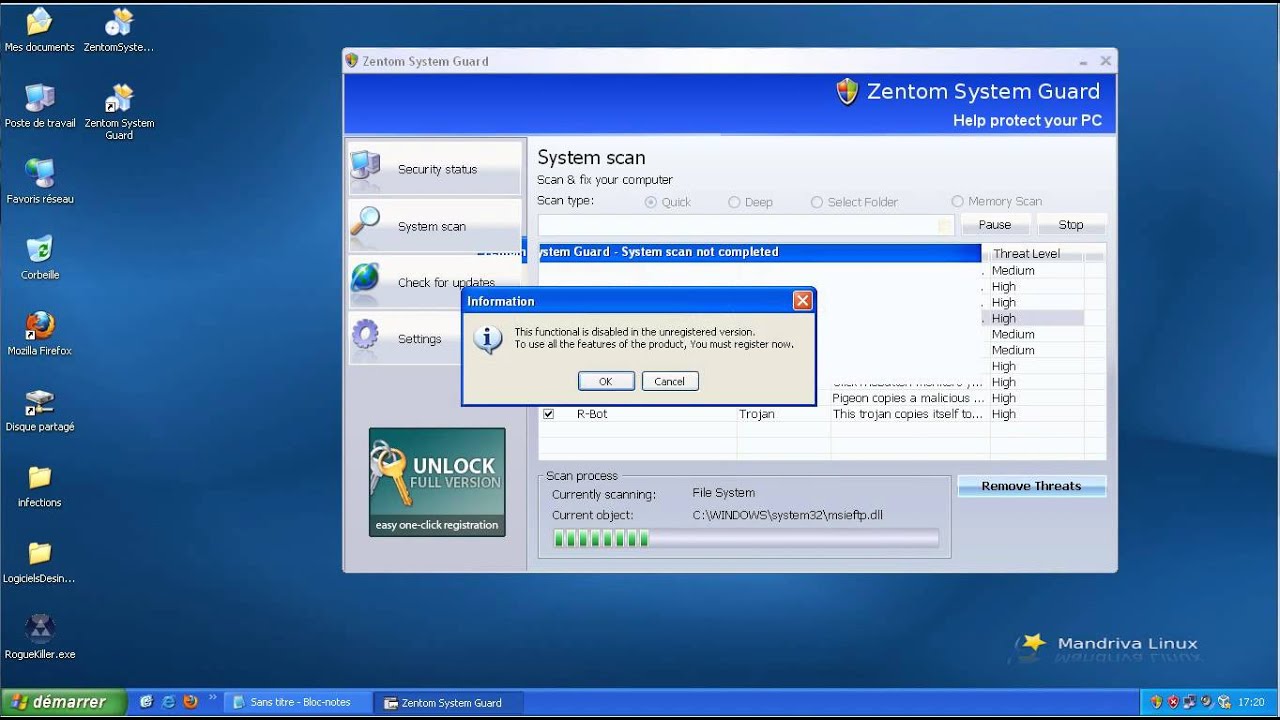This screenshot has height=720, width=1280.
Task: Click the blue info icon in Information dialog
Action: pos(487,339)
